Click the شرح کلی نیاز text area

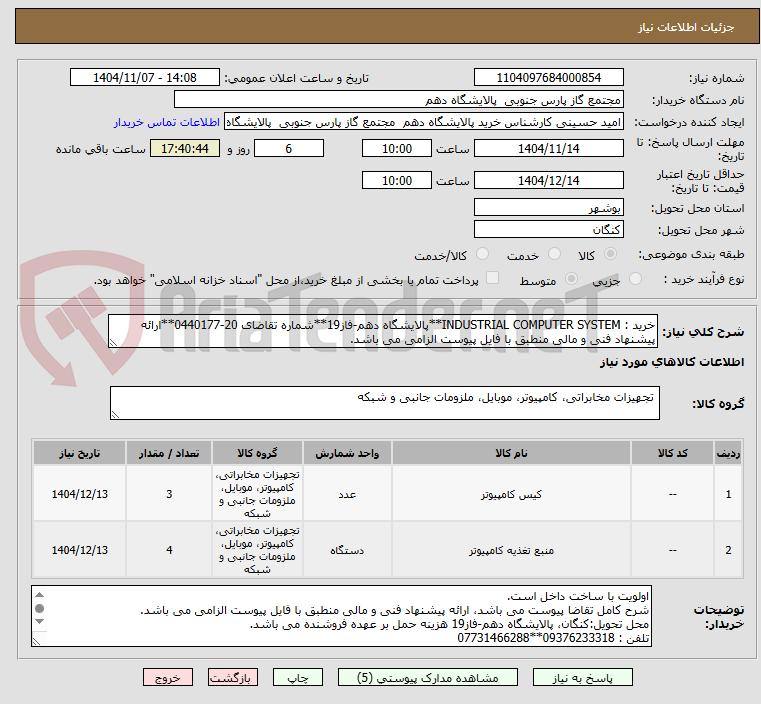coord(383,331)
